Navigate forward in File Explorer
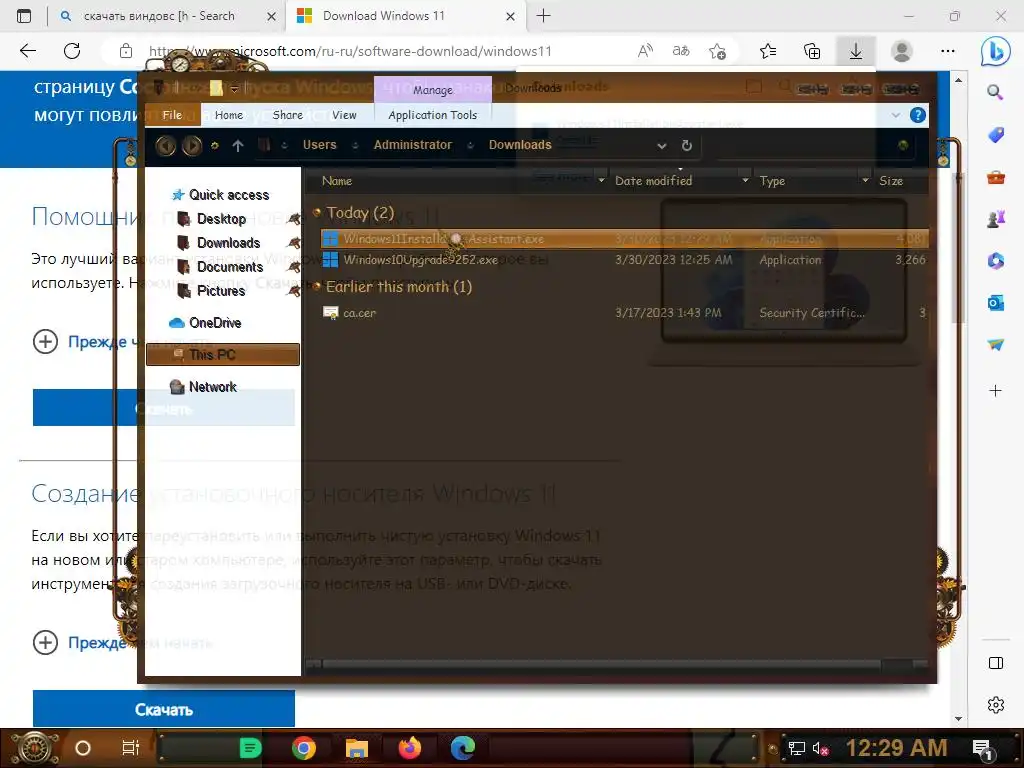 [191, 145]
